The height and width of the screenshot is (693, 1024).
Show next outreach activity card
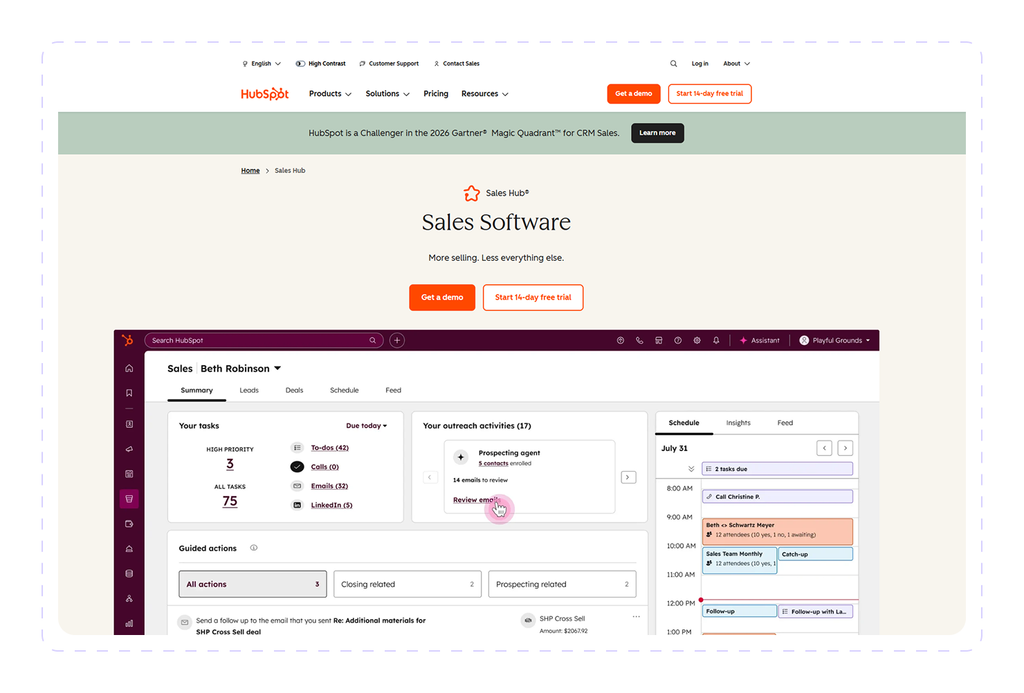[x=628, y=477]
